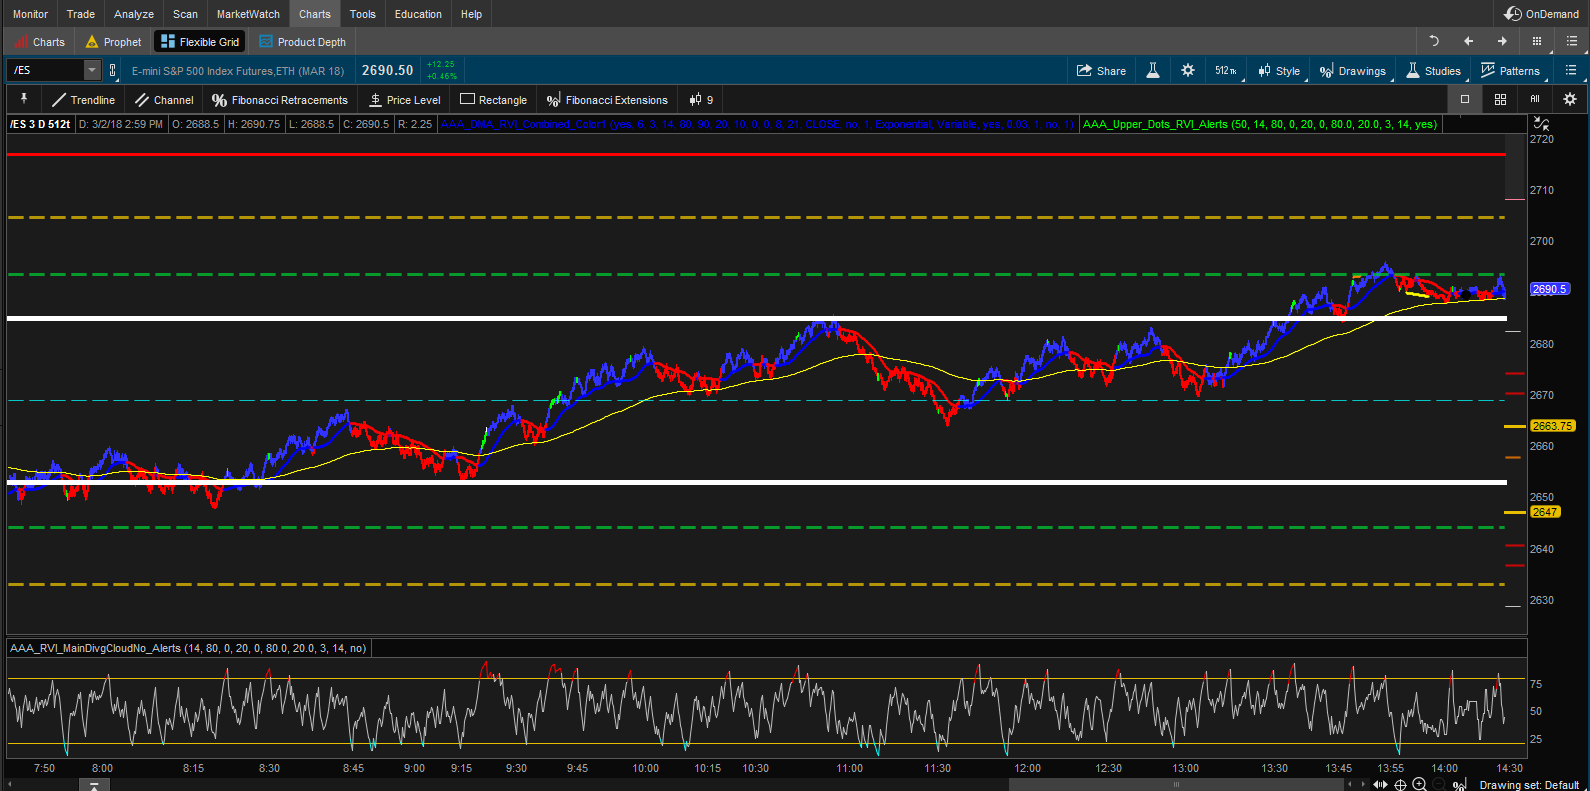Switch to the Flexible Grid sub-tab

click(199, 42)
